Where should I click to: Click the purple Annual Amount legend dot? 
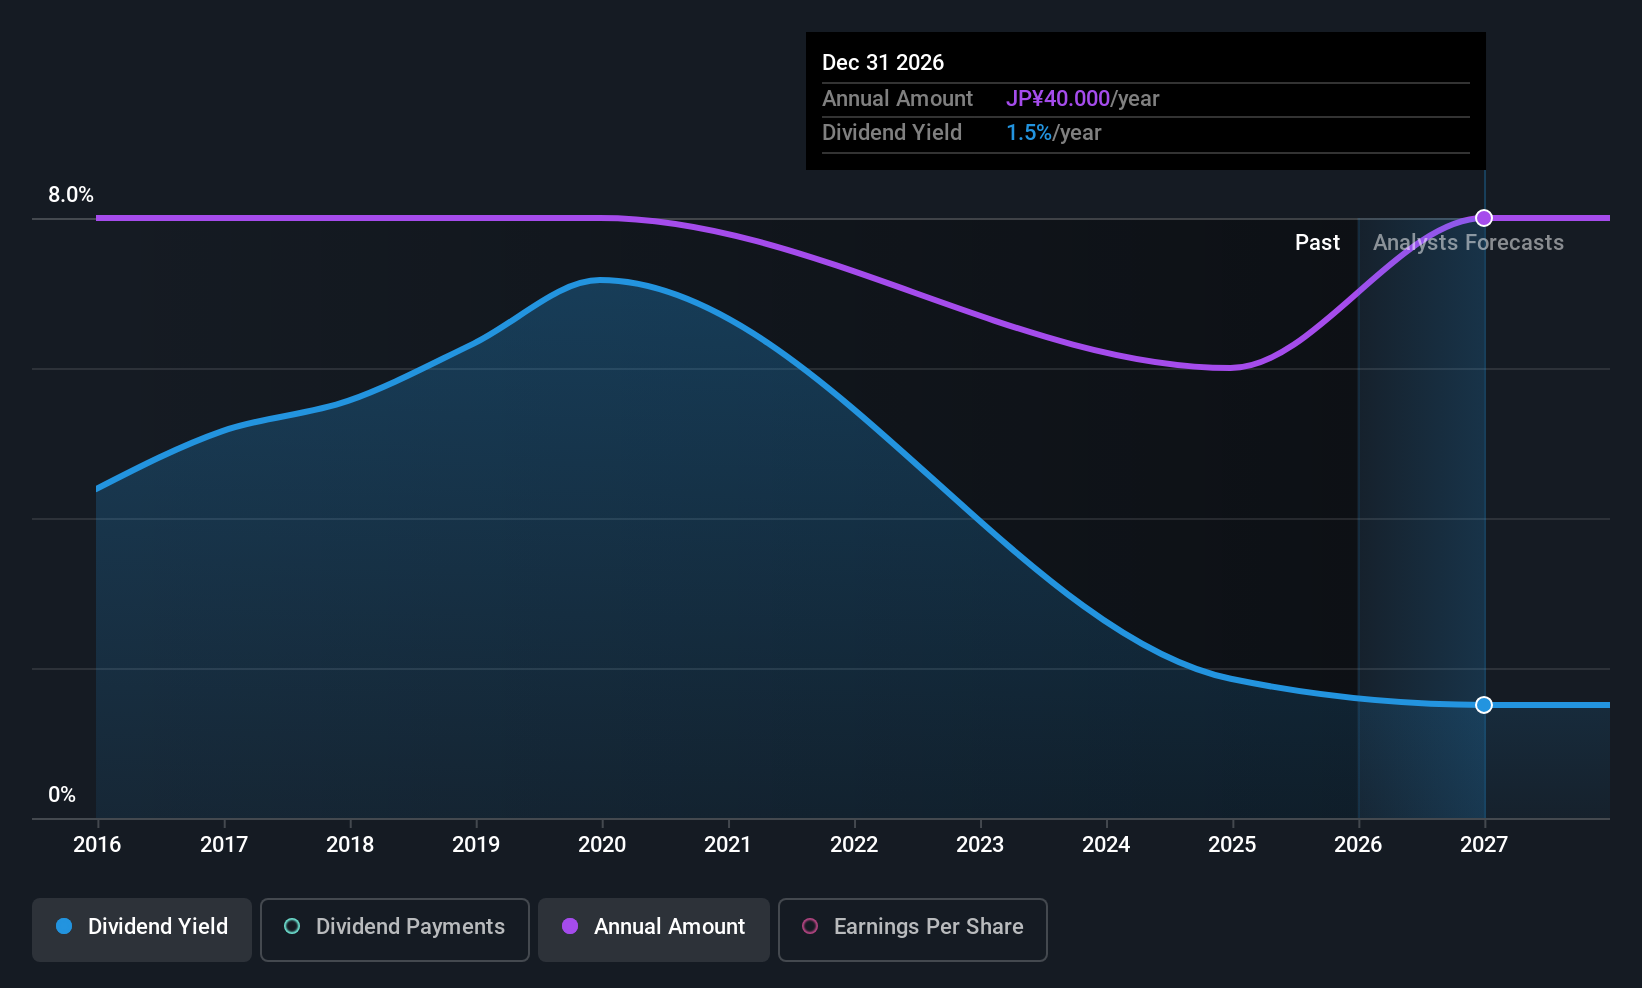click(x=570, y=926)
